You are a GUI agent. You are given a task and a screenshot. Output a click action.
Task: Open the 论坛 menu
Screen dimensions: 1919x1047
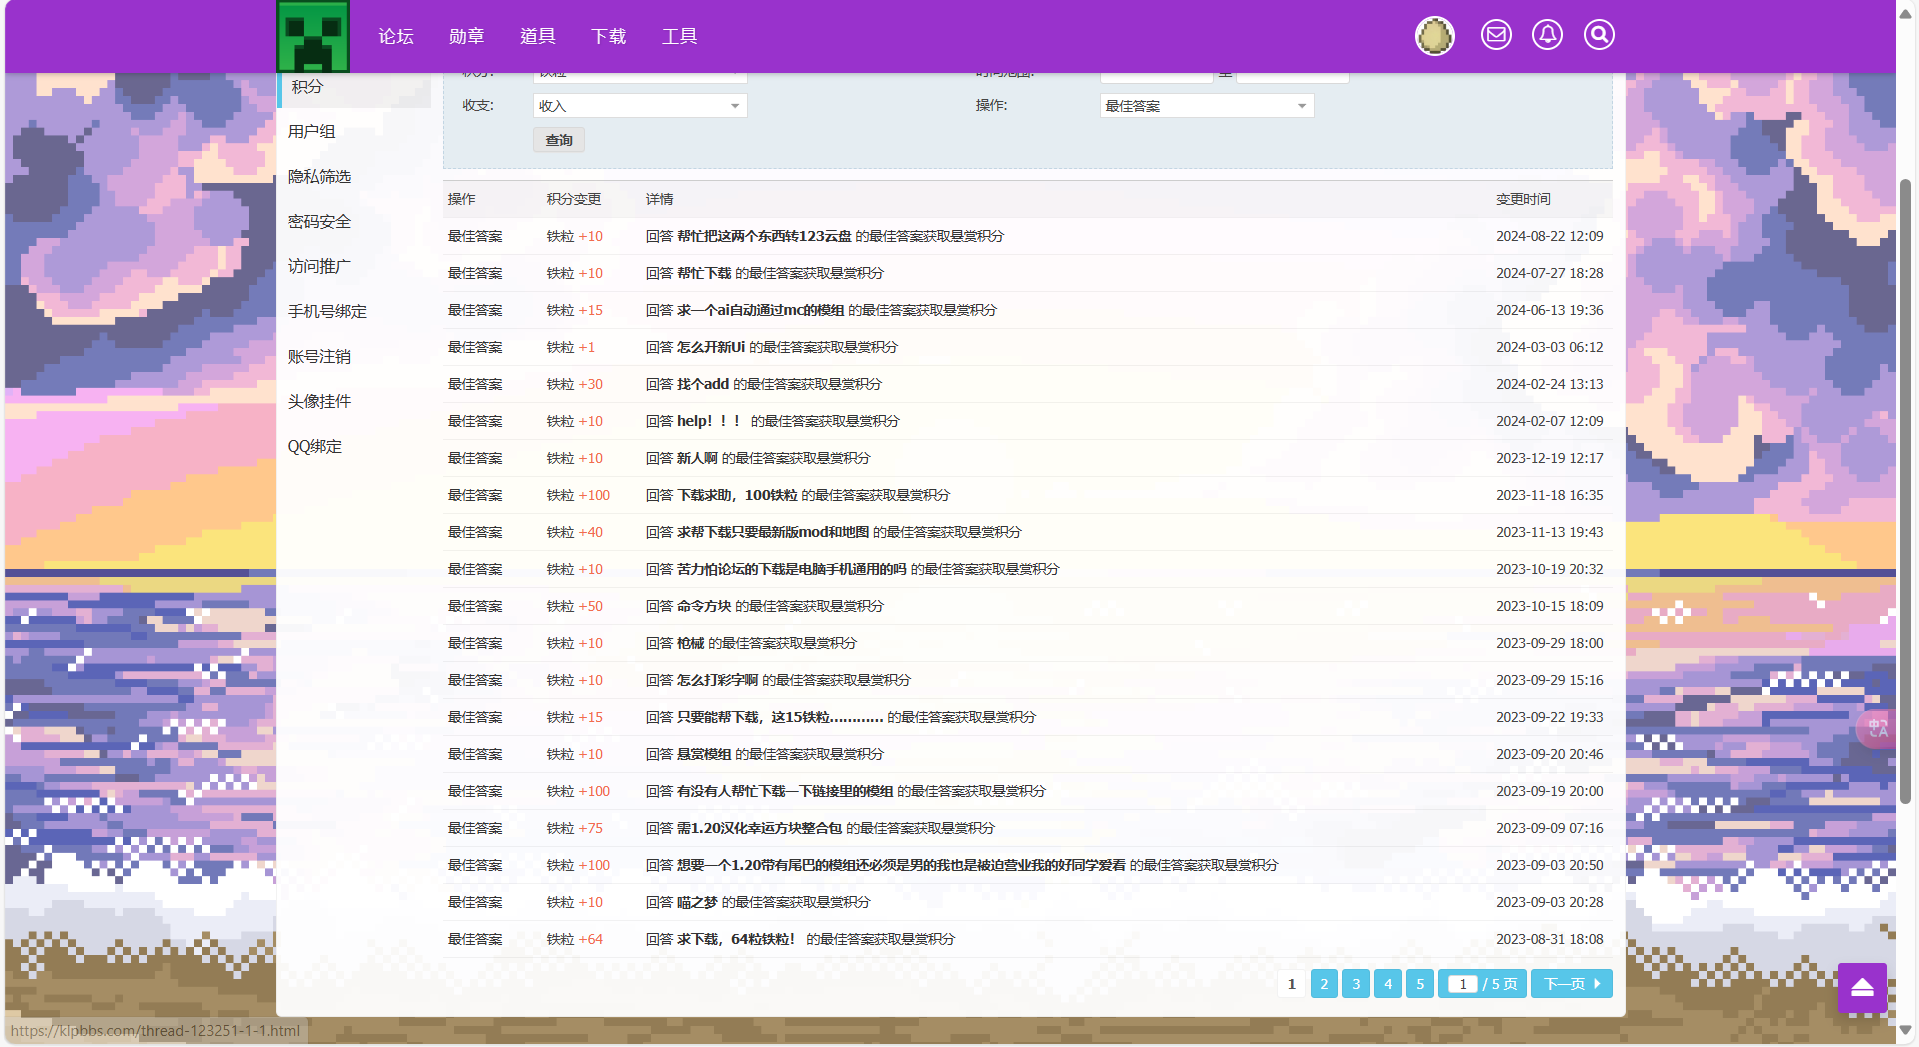pos(396,36)
